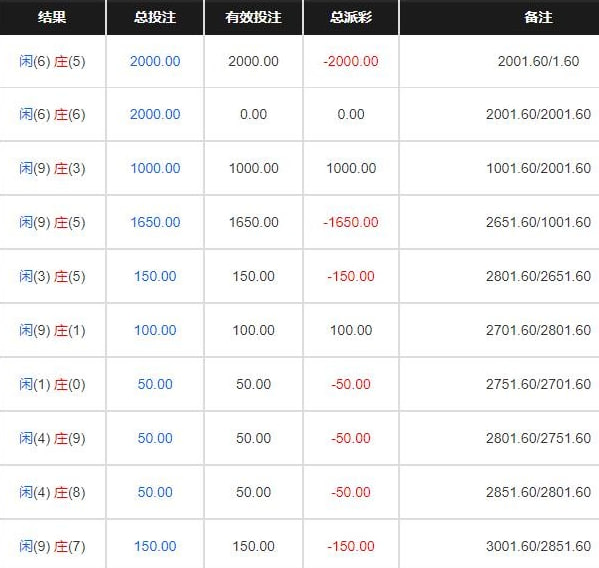This screenshot has height=568, width=599.
Task: Select the 闲(9) 庄(3) result cell
Action: (x=52, y=168)
